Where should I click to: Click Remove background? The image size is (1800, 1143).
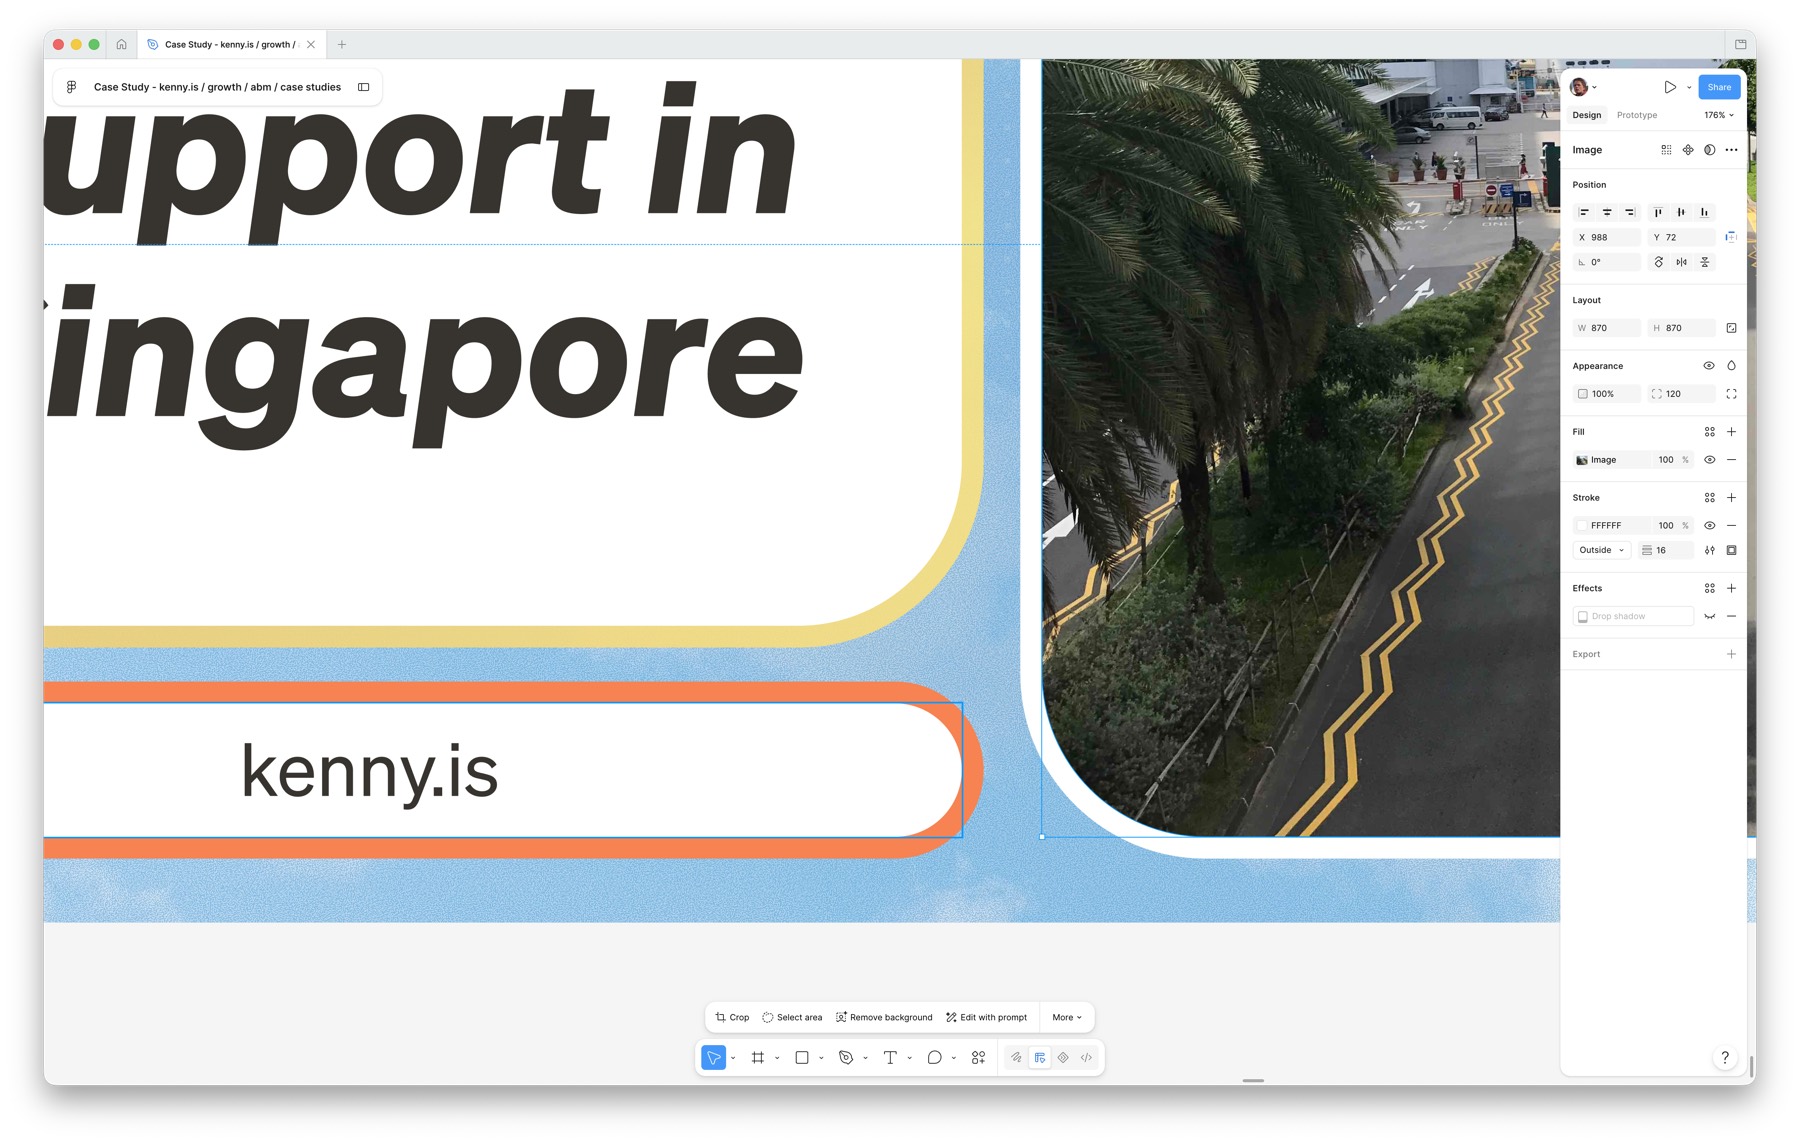884,1017
